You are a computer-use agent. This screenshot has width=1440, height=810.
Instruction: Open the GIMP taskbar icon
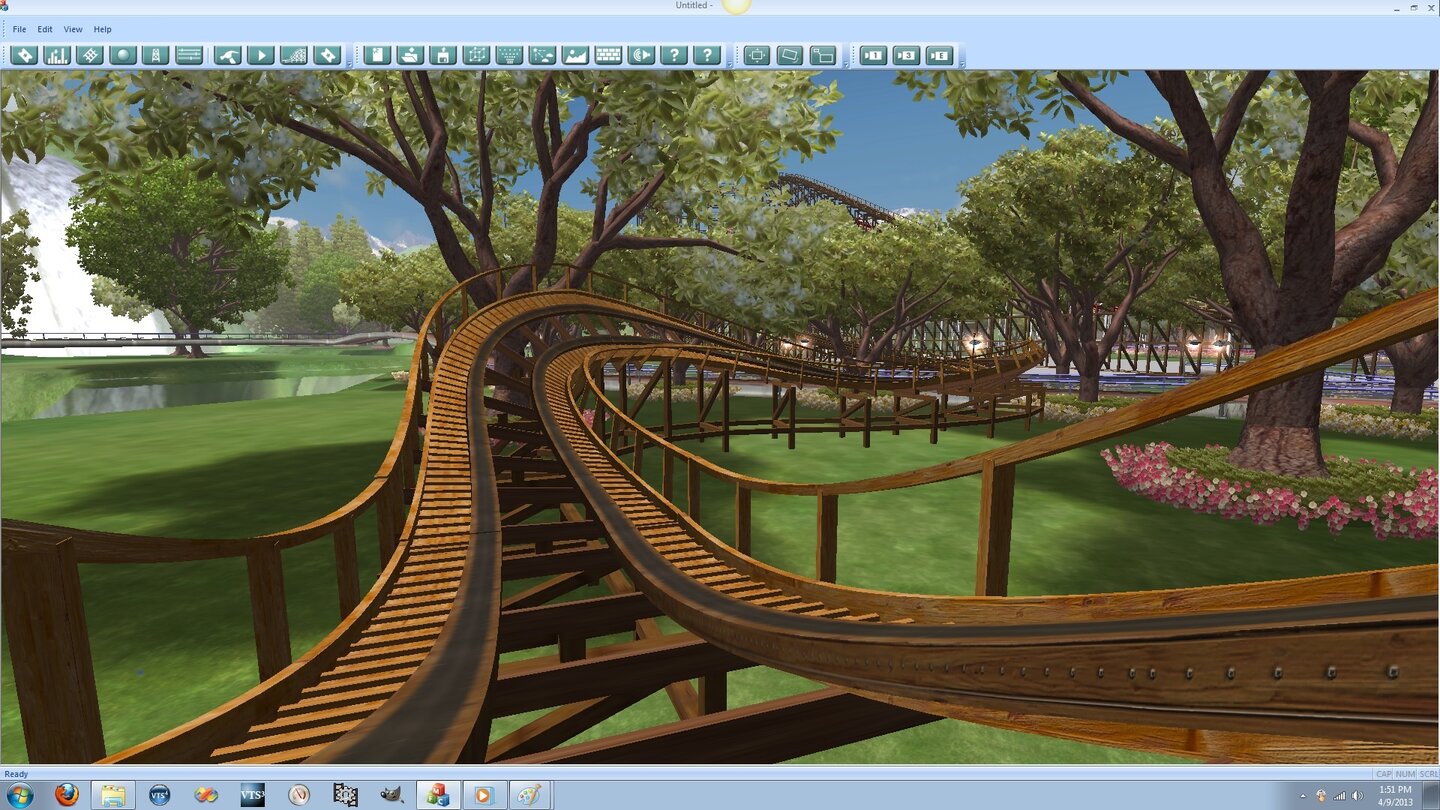coord(391,795)
